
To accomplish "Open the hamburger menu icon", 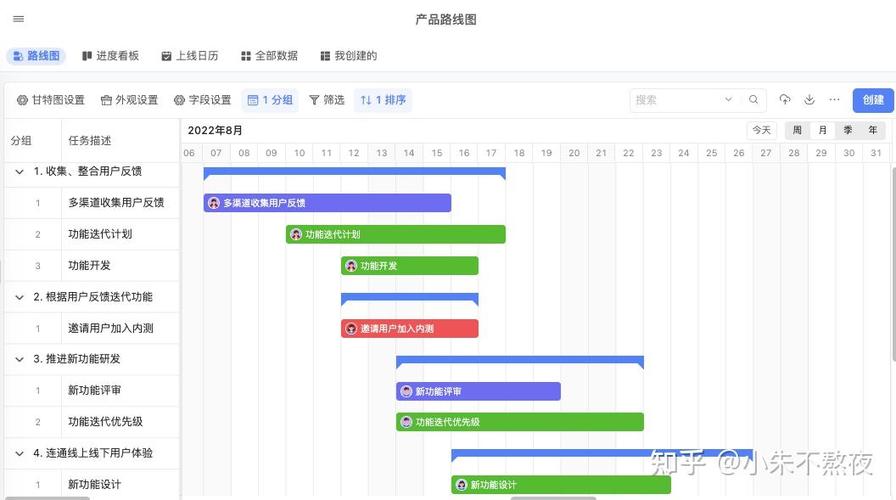I will pos(18,19).
